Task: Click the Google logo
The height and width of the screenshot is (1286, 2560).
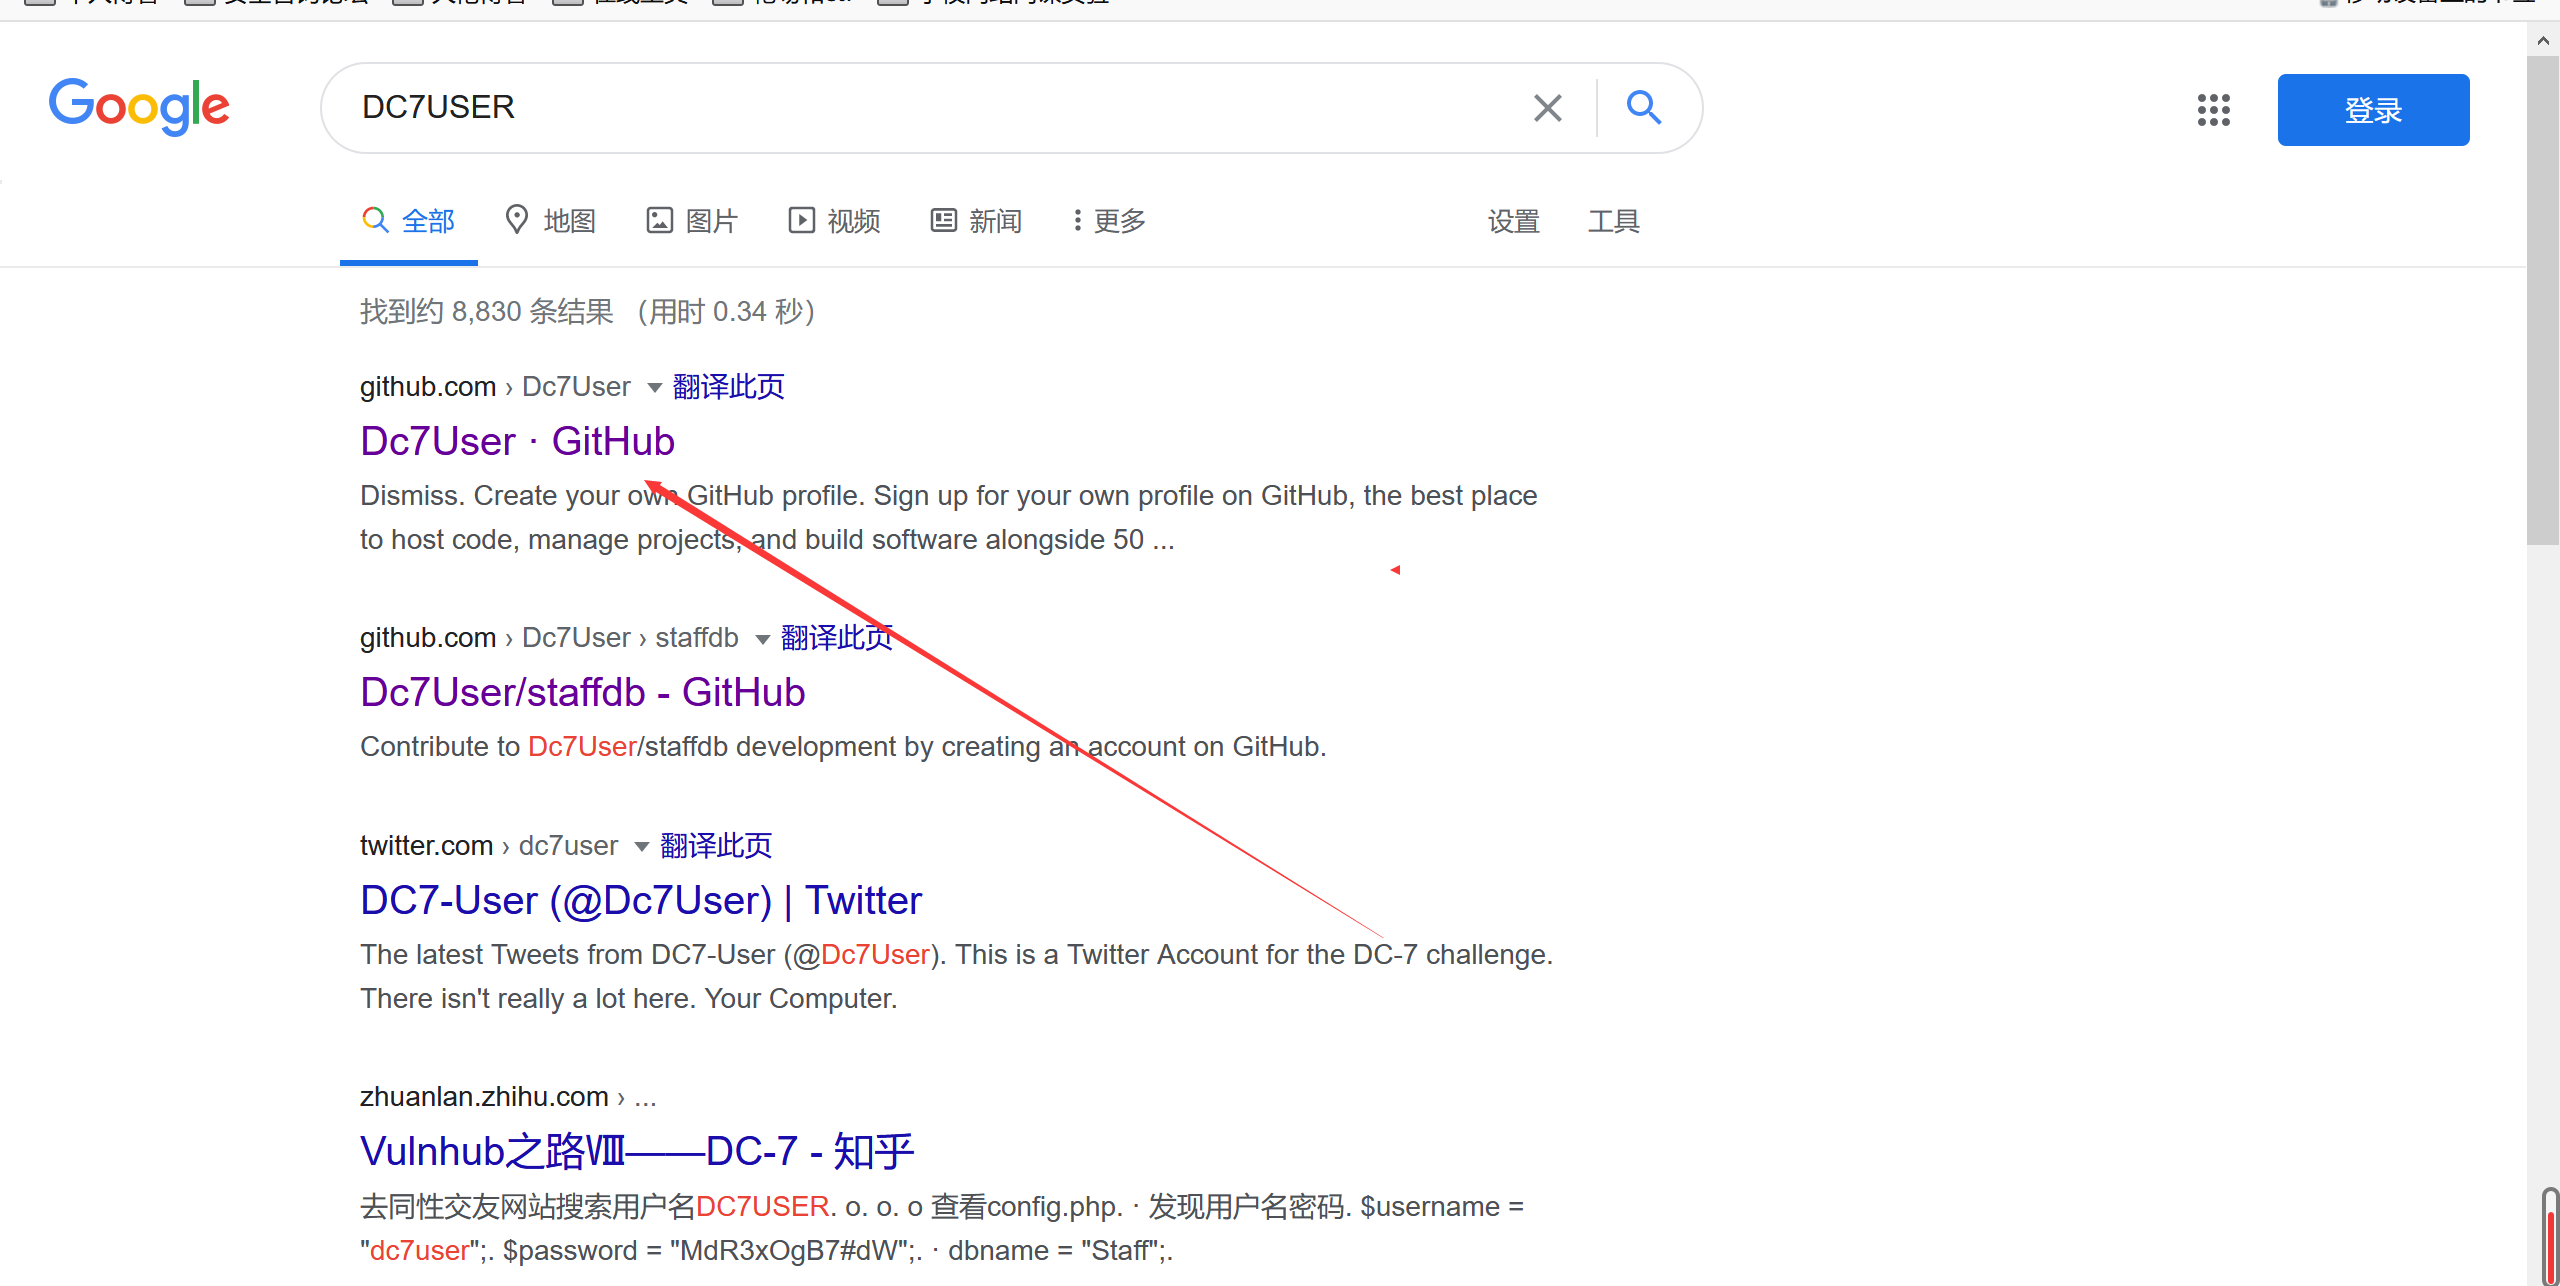Action: coord(139,106)
